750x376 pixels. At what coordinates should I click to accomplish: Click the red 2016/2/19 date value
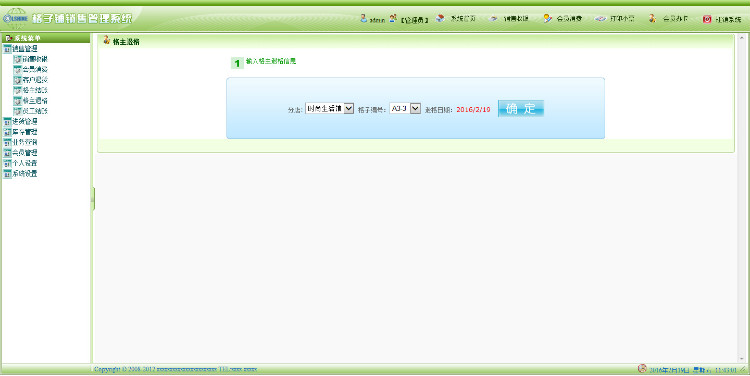click(x=473, y=110)
